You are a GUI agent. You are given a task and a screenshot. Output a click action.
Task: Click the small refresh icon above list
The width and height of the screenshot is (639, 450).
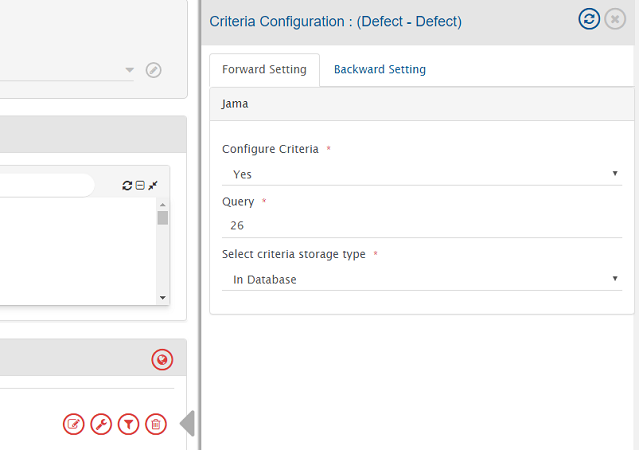click(x=127, y=186)
